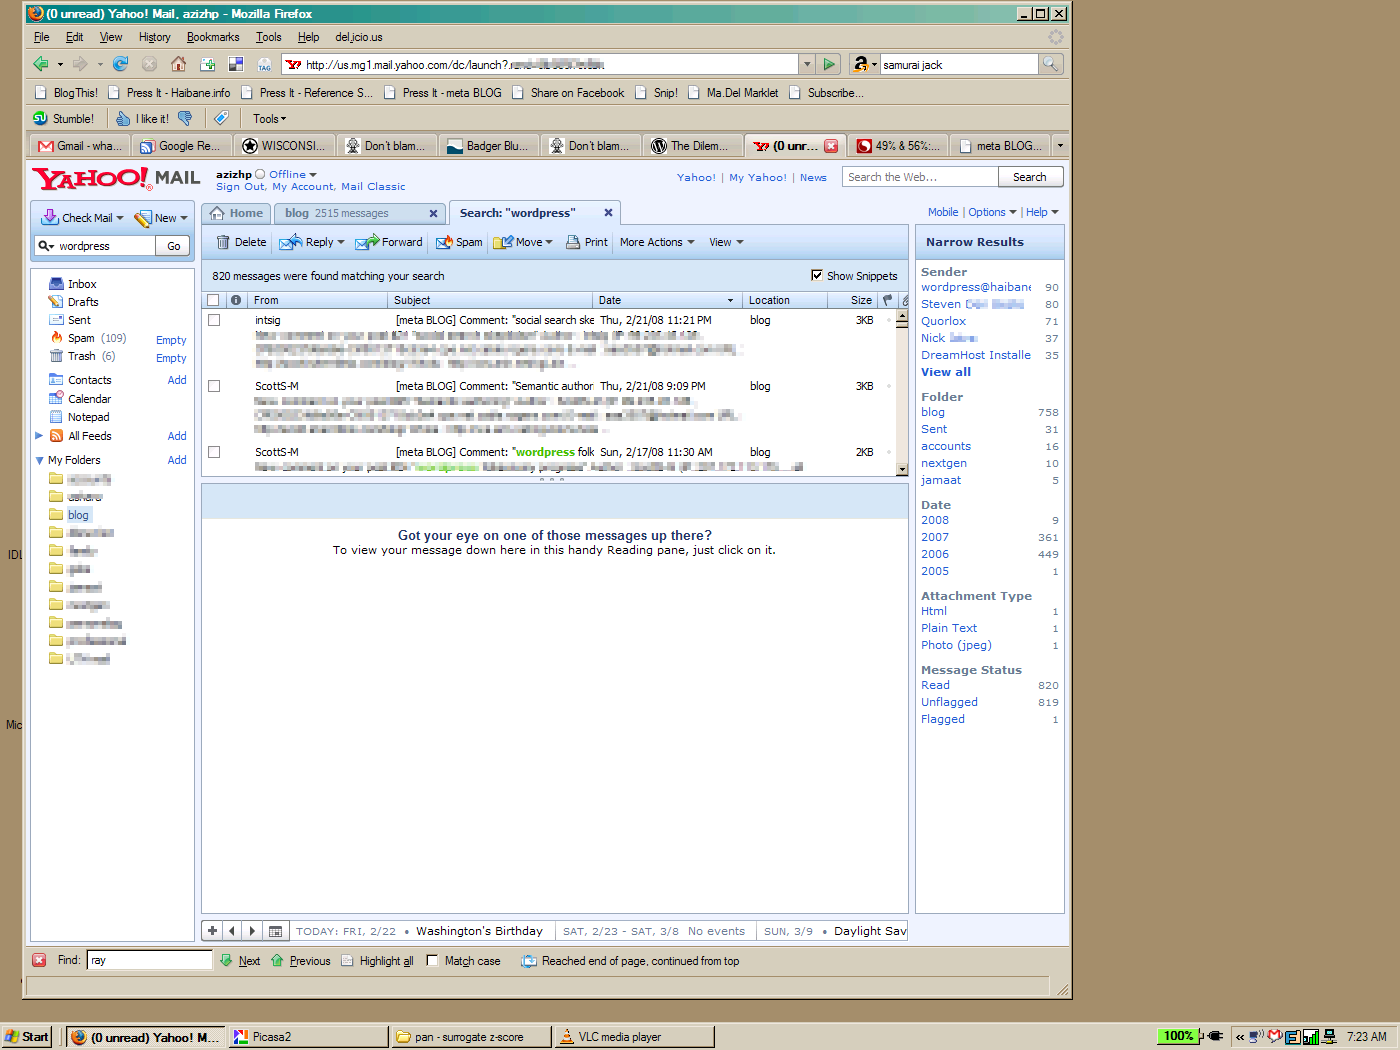Open the More Actions dropdown
The height and width of the screenshot is (1050, 1400).
[x=657, y=242]
